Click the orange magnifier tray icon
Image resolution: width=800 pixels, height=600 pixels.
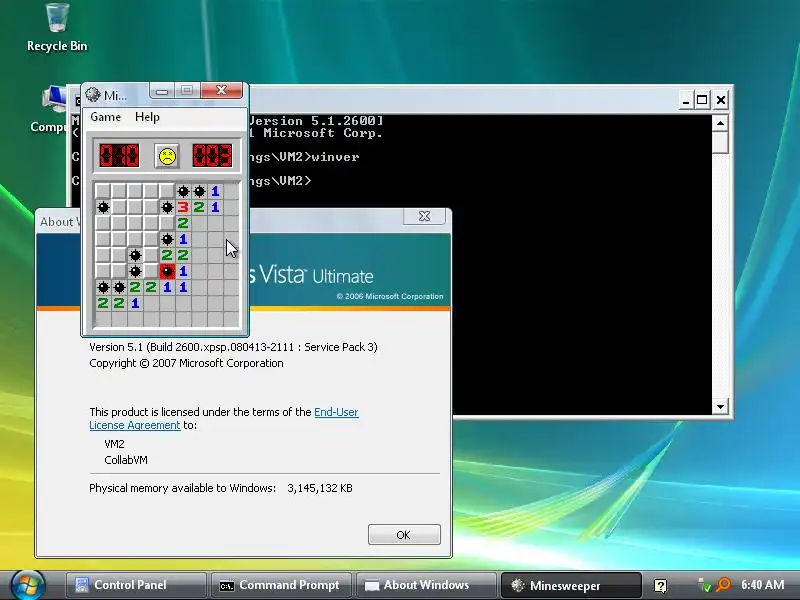(x=723, y=585)
